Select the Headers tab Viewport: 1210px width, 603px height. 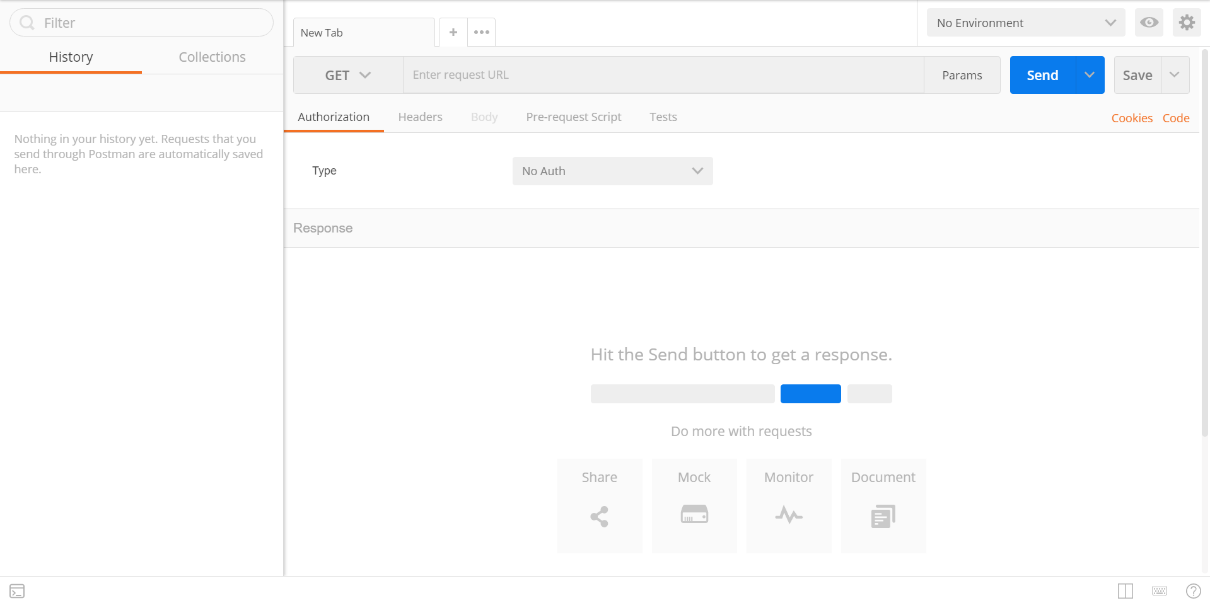click(x=420, y=117)
